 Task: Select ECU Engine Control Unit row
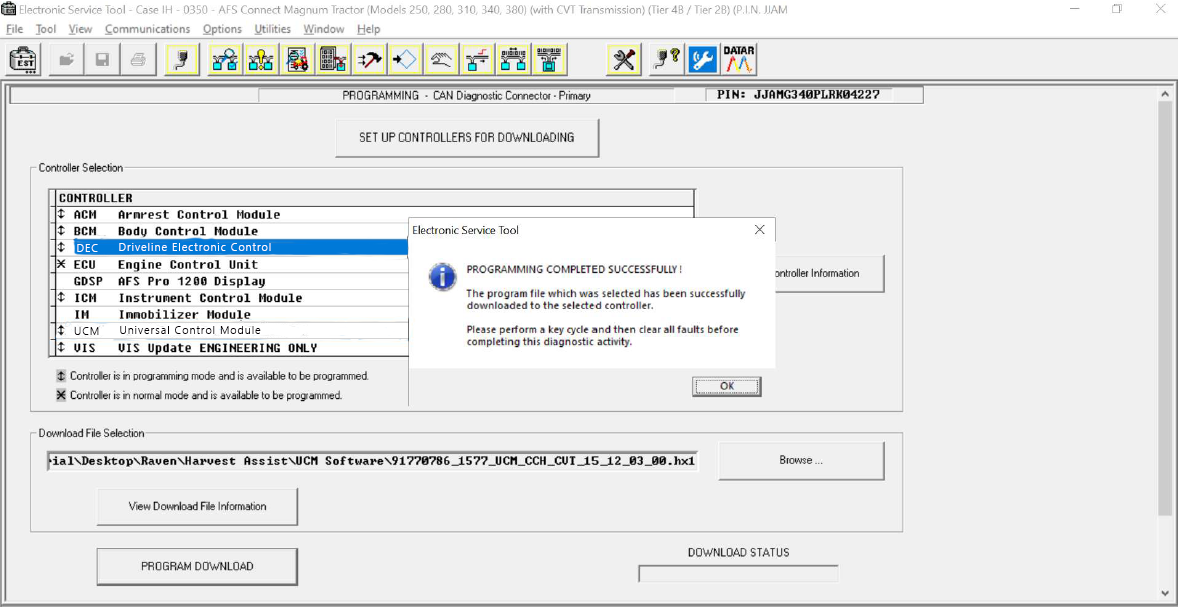tap(233, 265)
